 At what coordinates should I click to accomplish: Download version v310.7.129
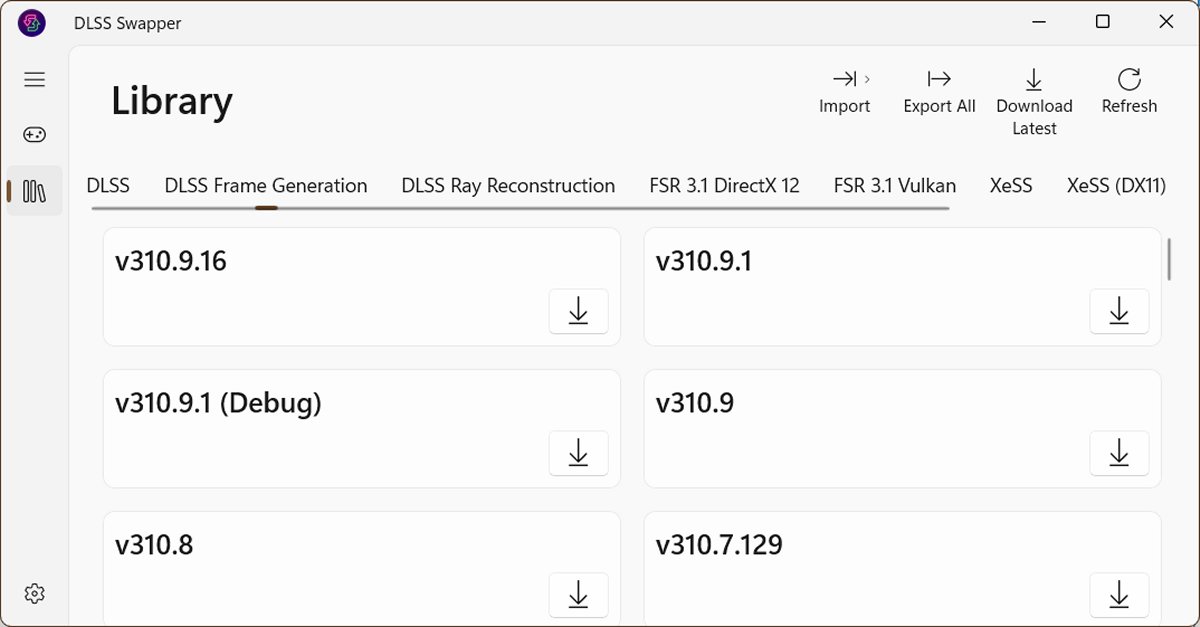coord(1119,596)
